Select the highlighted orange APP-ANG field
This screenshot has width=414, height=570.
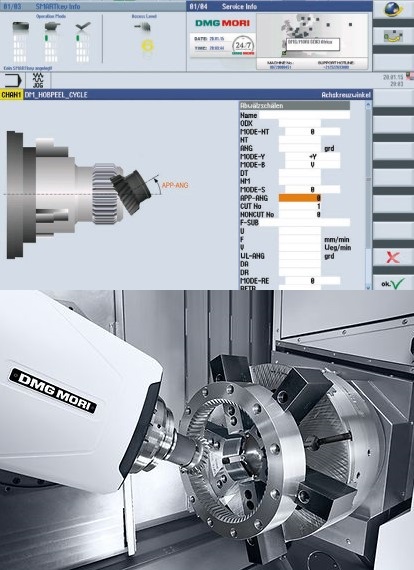click(x=300, y=198)
